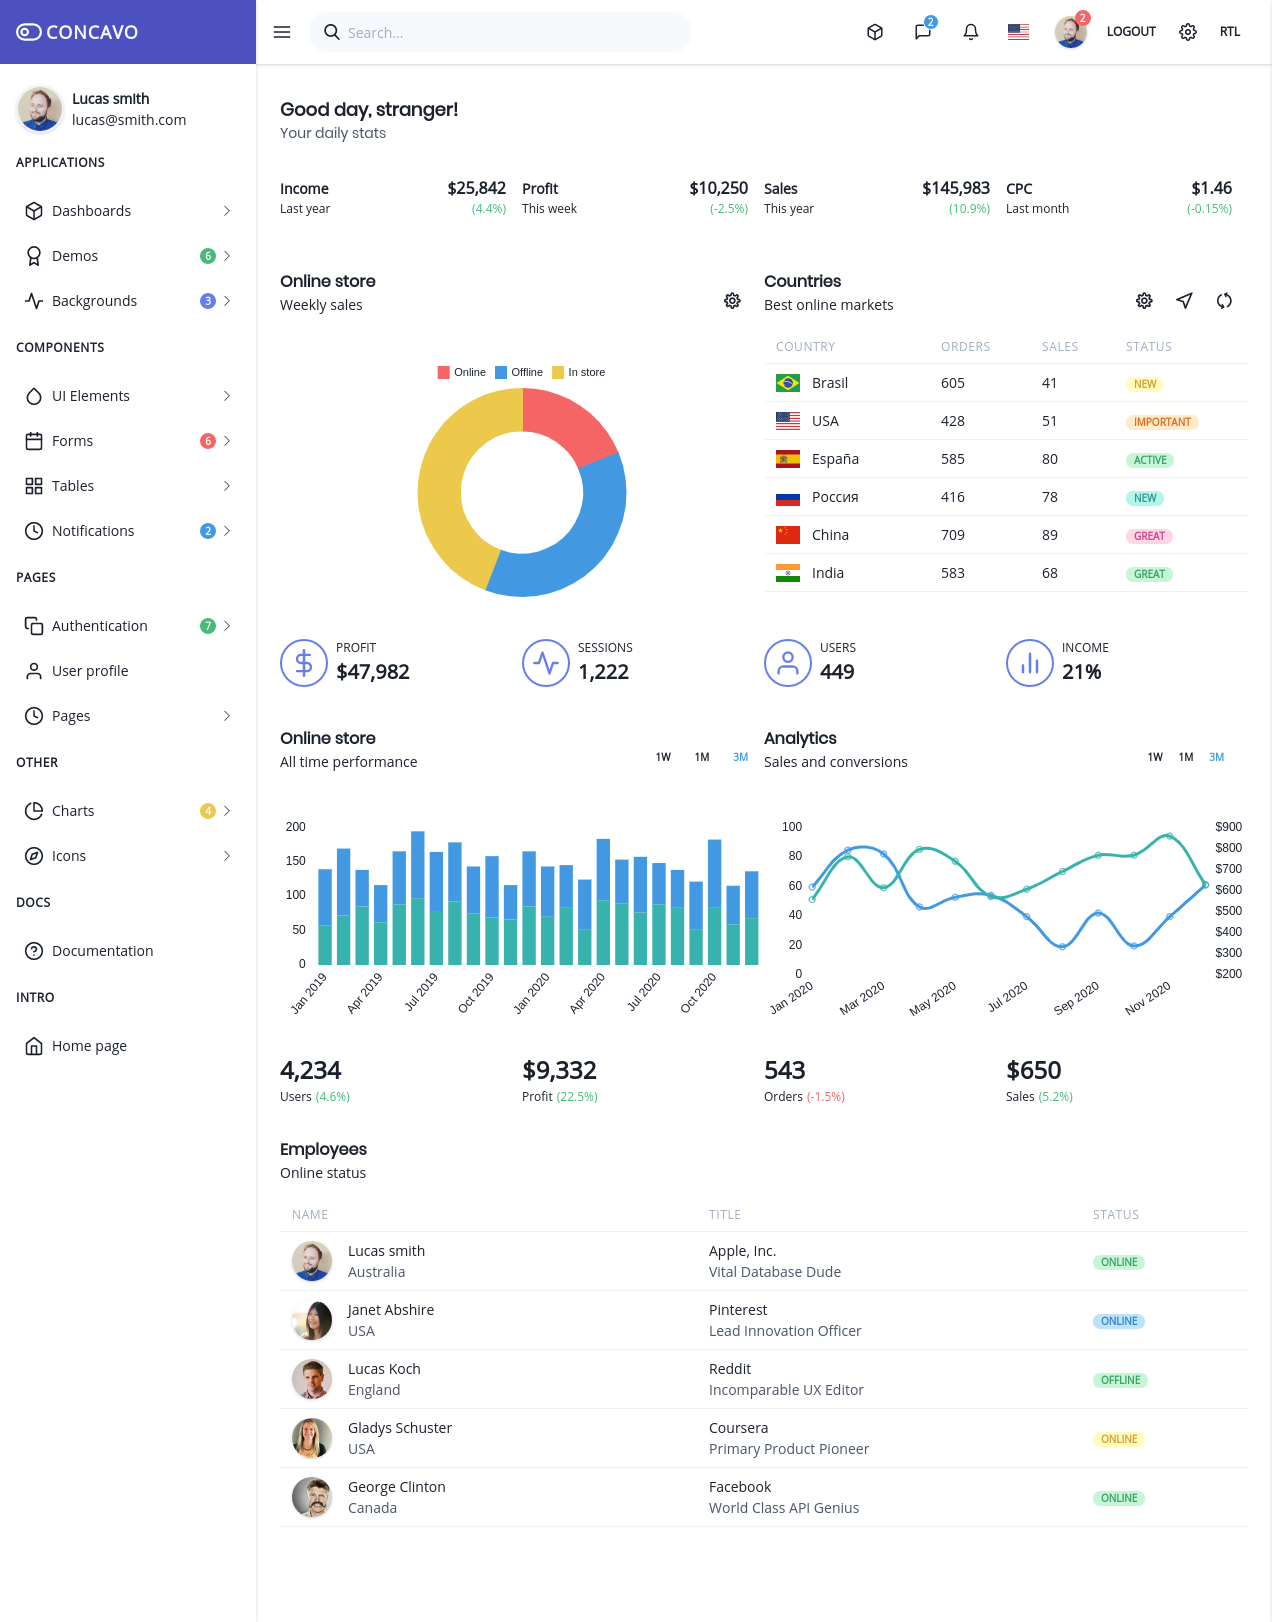
Task: Toggle the In store legend series
Action: tap(579, 372)
